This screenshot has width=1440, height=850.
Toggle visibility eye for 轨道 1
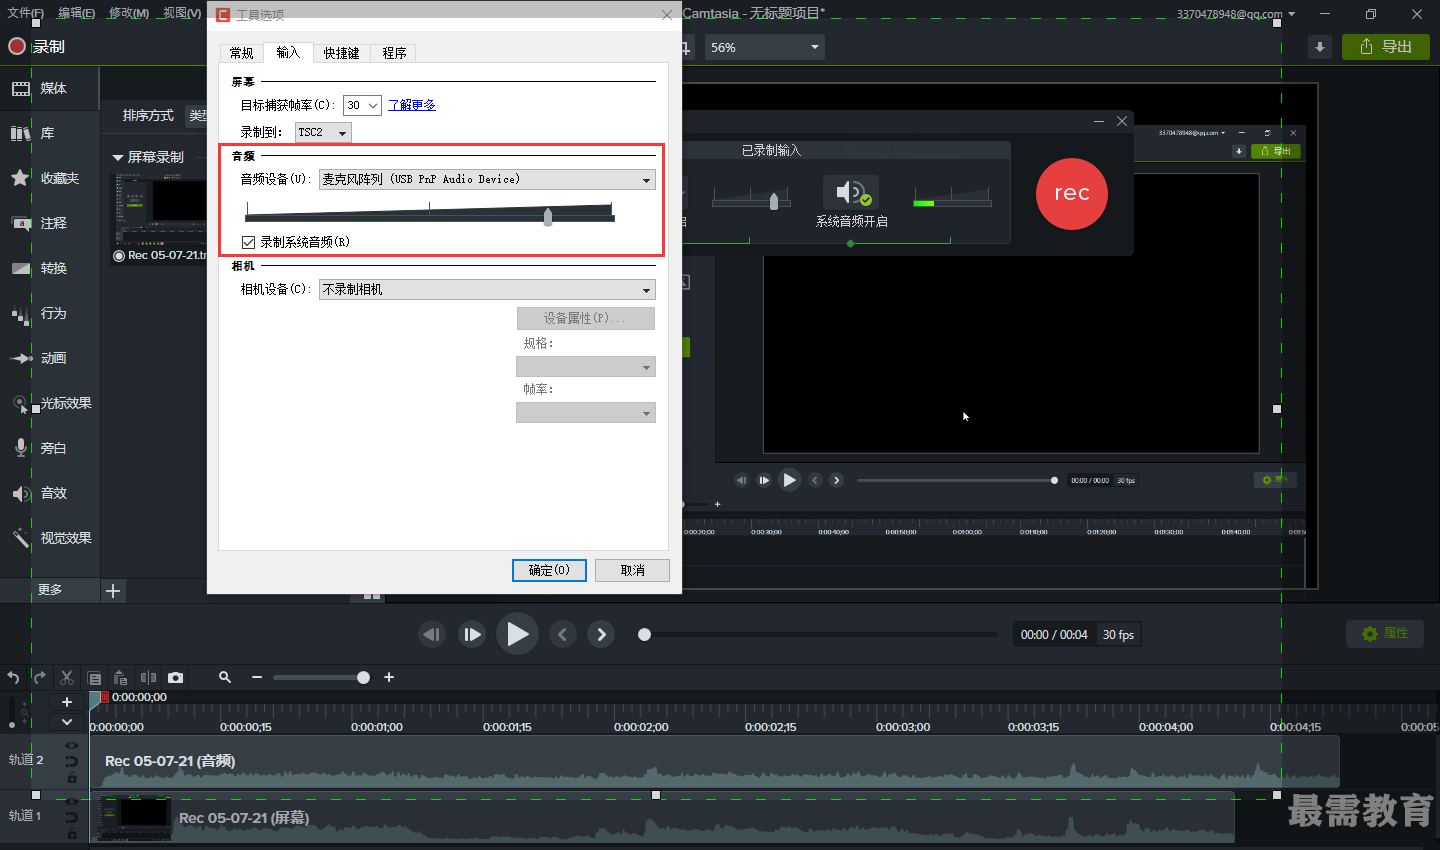click(72, 801)
